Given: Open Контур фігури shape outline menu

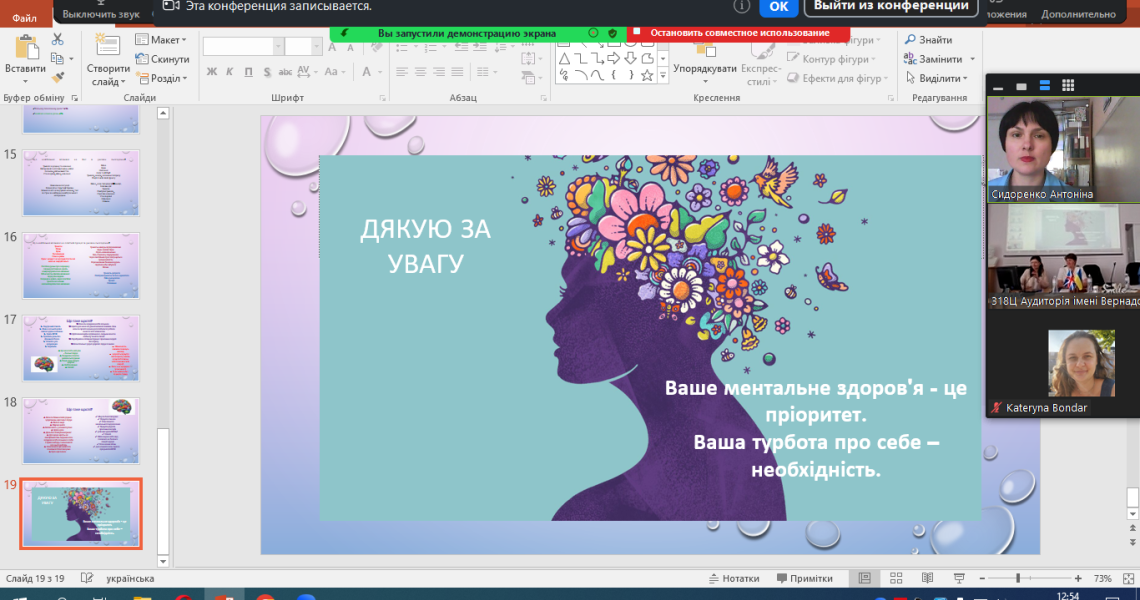Looking at the screenshot, I should [x=832, y=59].
